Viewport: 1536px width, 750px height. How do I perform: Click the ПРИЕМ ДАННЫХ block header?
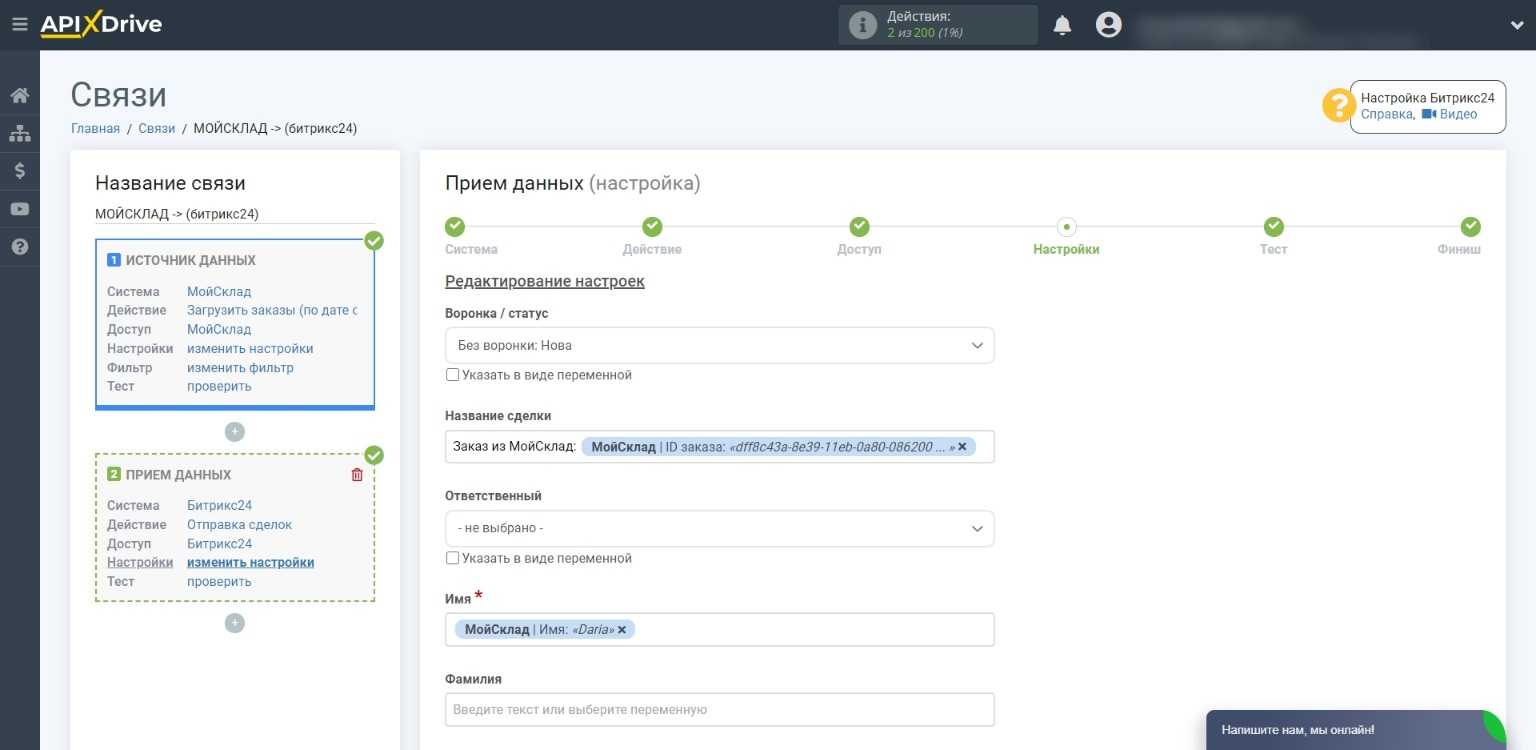click(x=177, y=475)
